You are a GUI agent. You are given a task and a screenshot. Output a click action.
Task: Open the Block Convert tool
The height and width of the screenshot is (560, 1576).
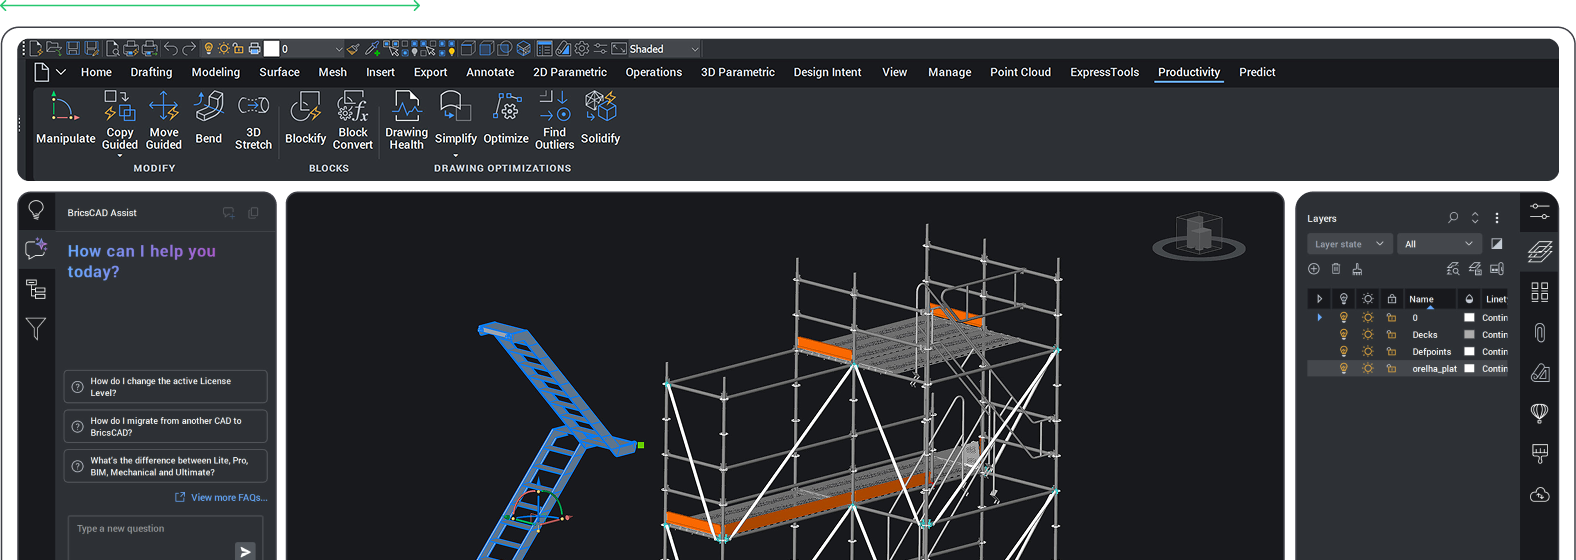point(353,120)
